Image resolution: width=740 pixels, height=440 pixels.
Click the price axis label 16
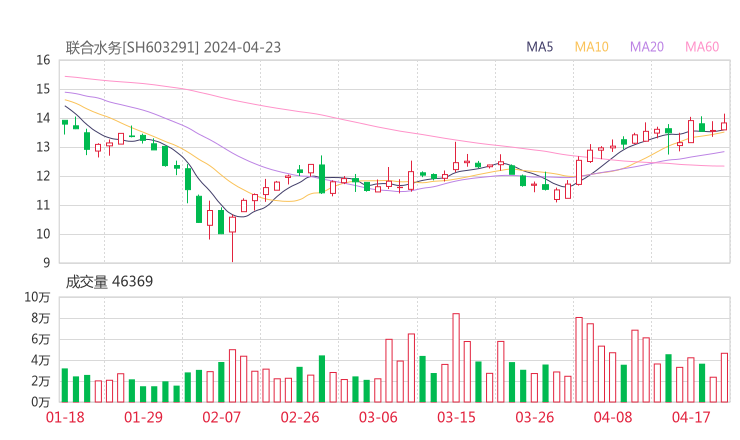(43, 60)
